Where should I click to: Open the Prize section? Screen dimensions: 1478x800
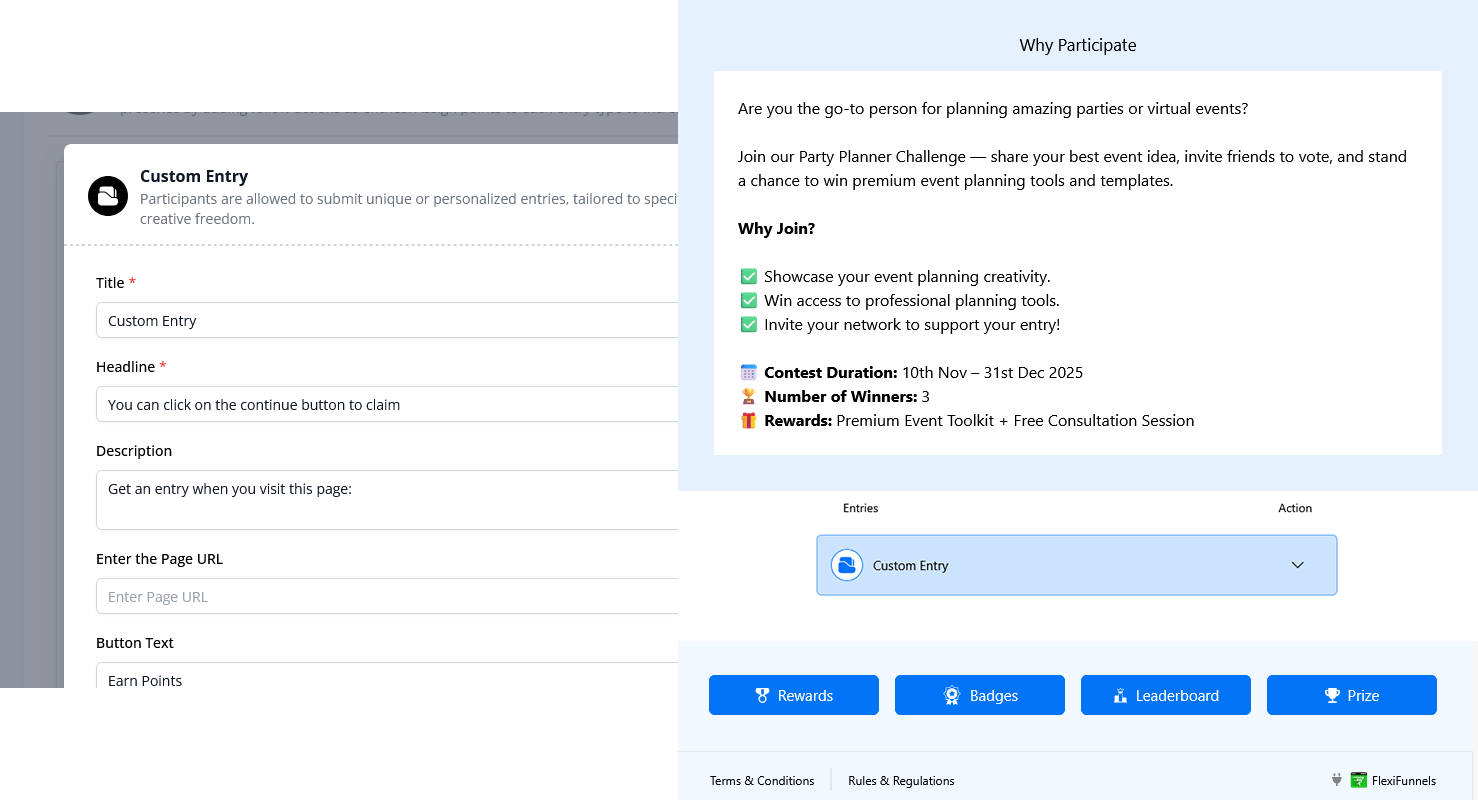pos(1352,695)
